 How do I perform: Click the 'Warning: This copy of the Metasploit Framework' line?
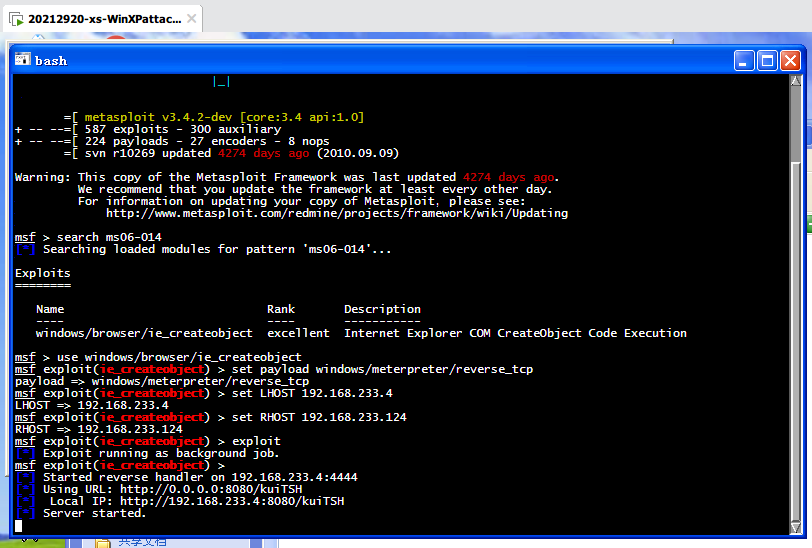pyautogui.click(x=287, y=177)
